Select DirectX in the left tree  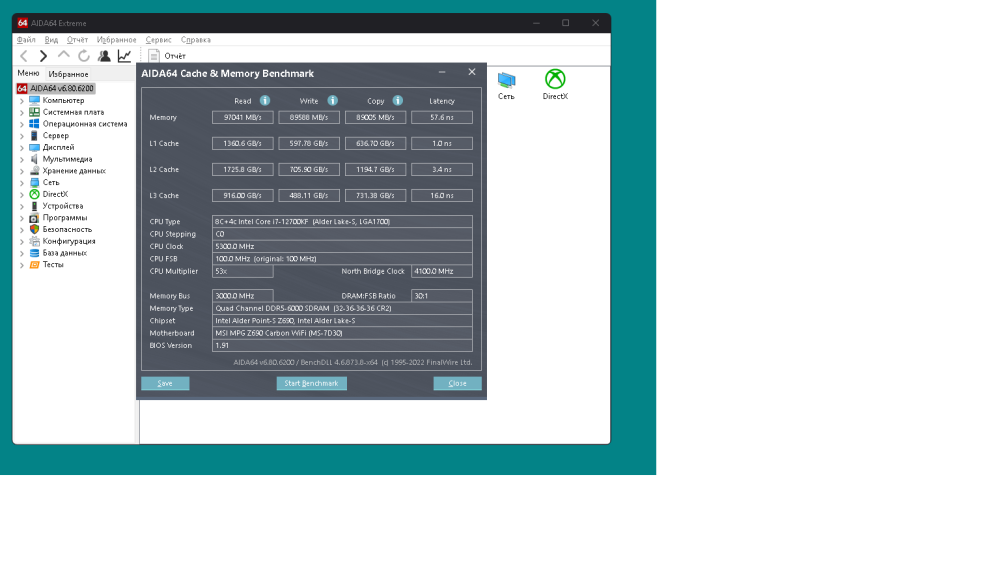[x=55, y=194]
